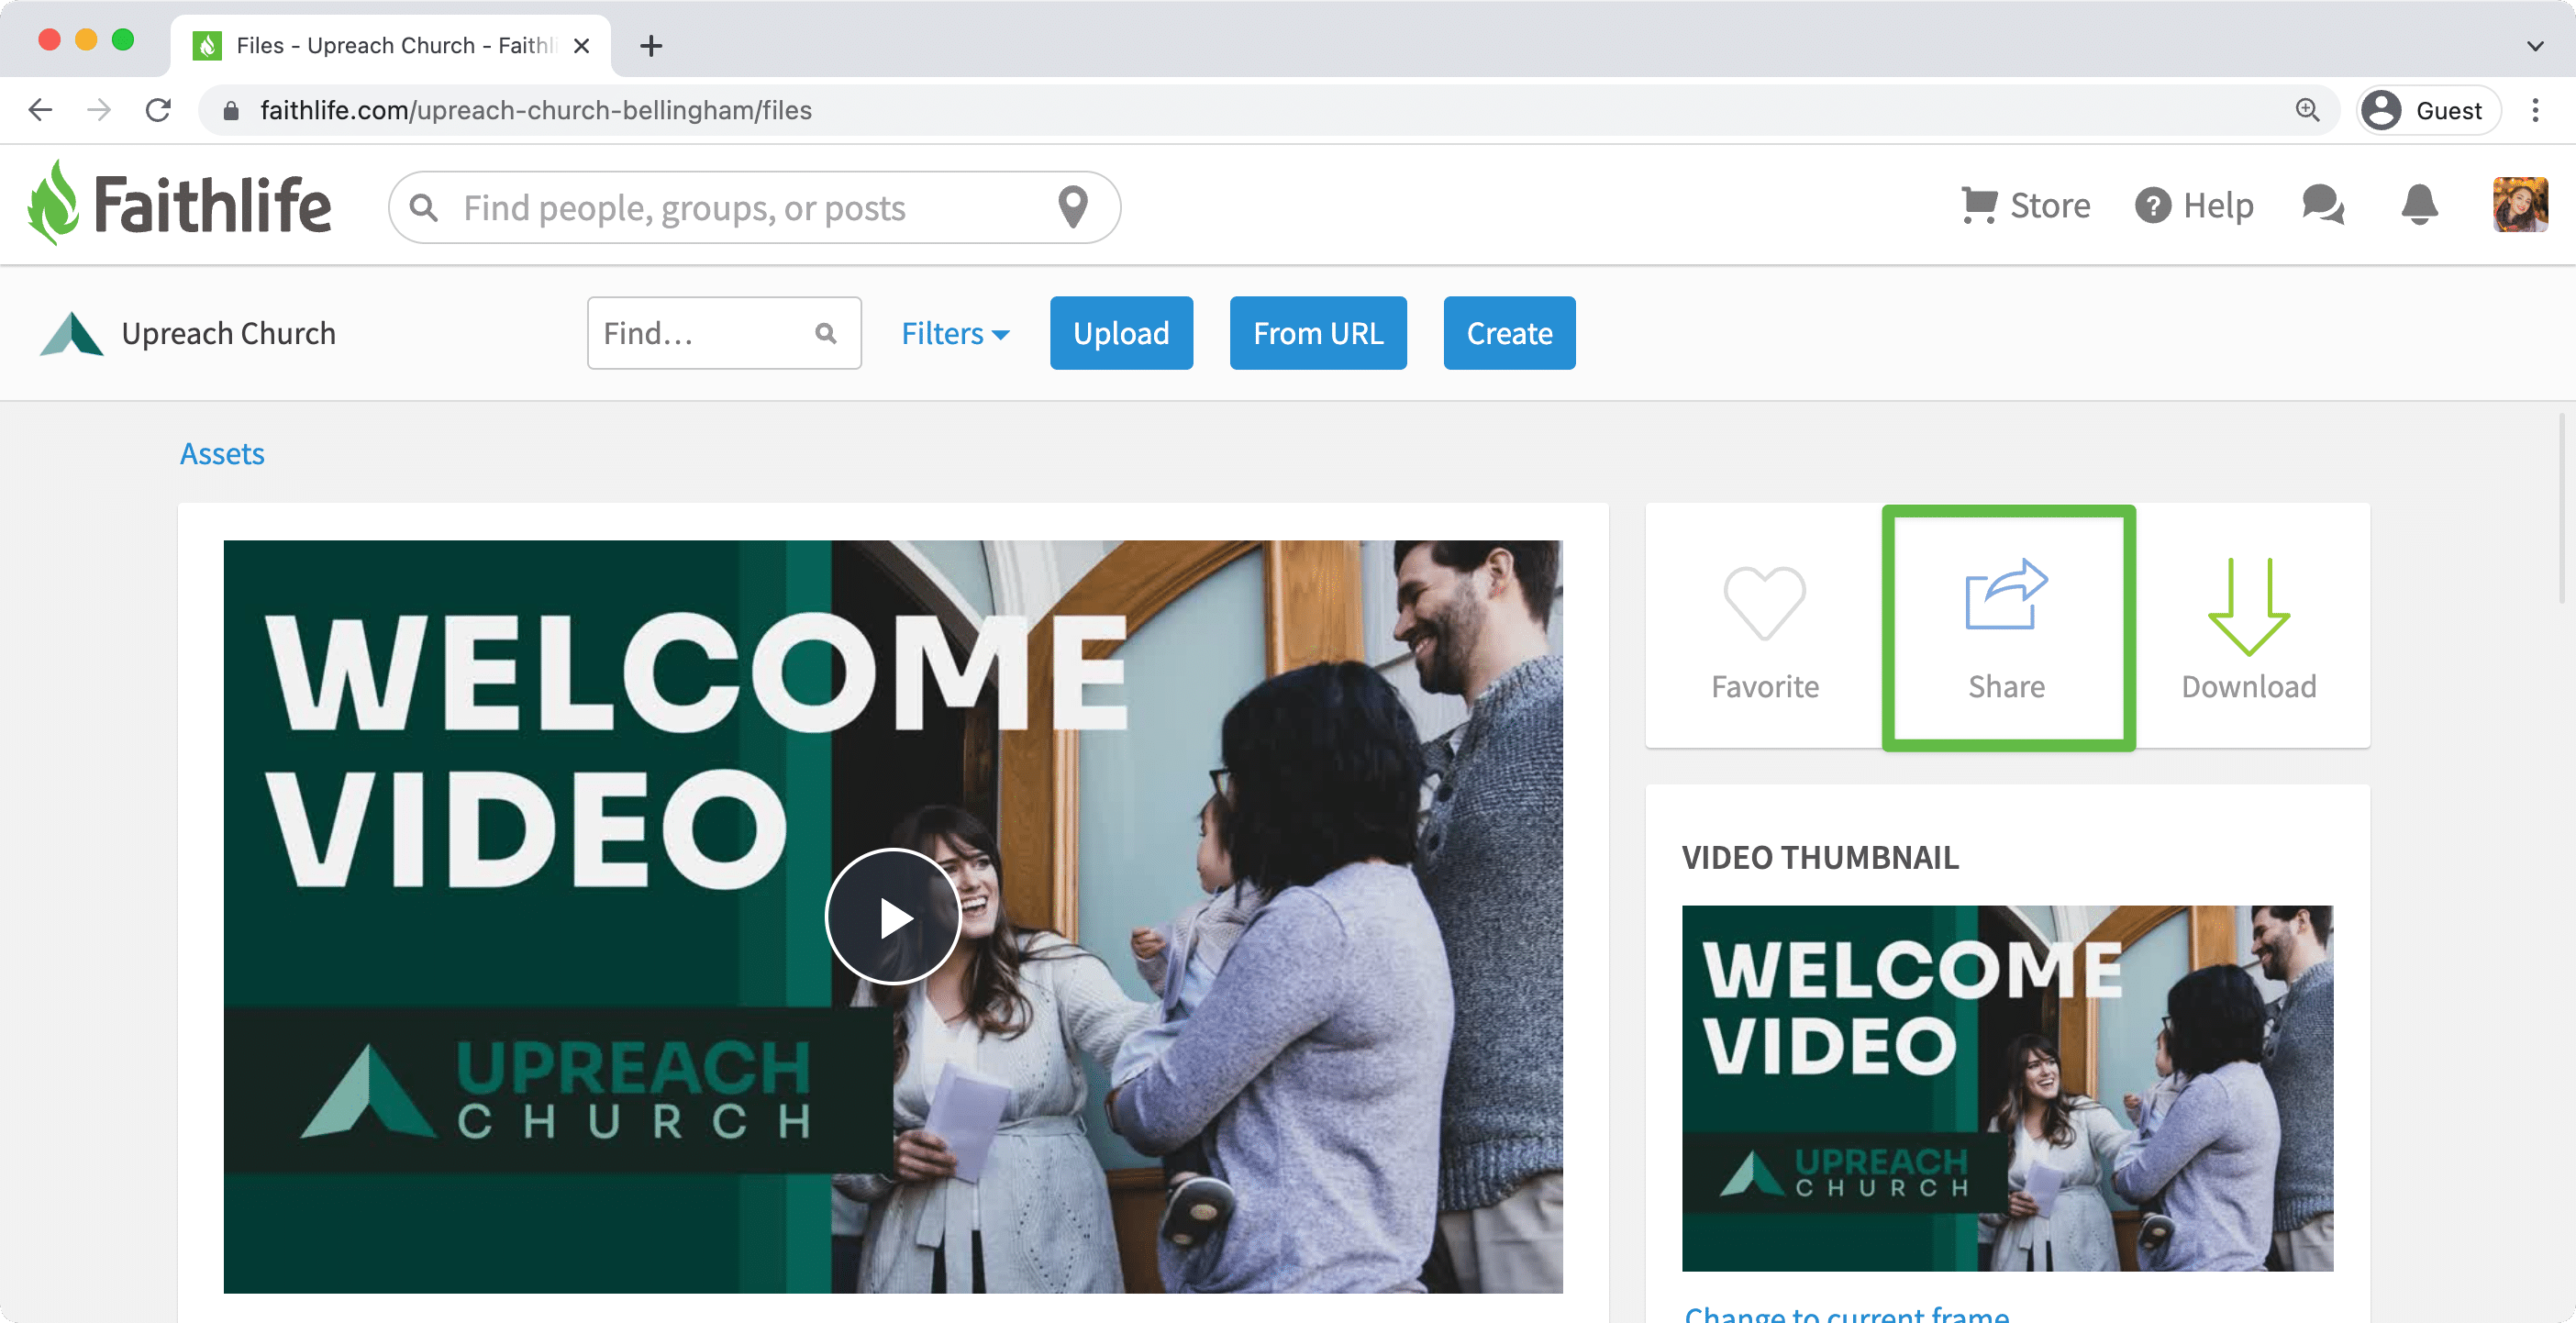Play the Welcome Video
This screenshot has width=2576, height=1323.
coord(893,917)
